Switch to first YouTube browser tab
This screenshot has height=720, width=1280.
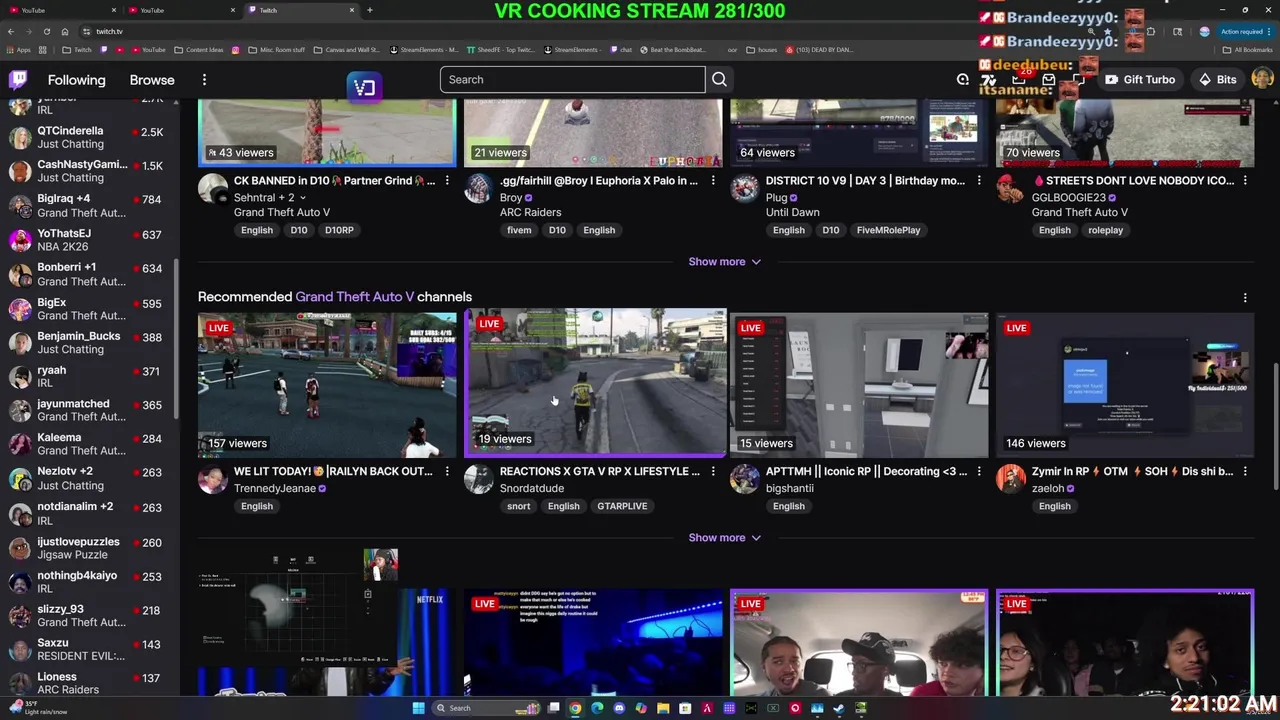62,10
